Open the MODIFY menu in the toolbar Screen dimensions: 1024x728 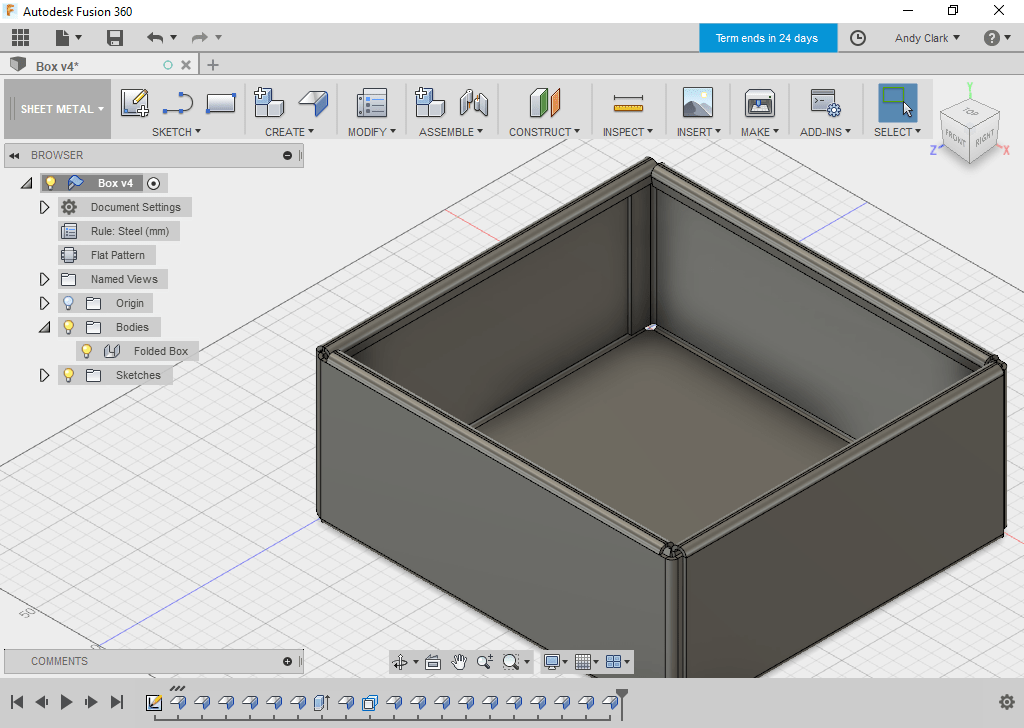[371, 131]
